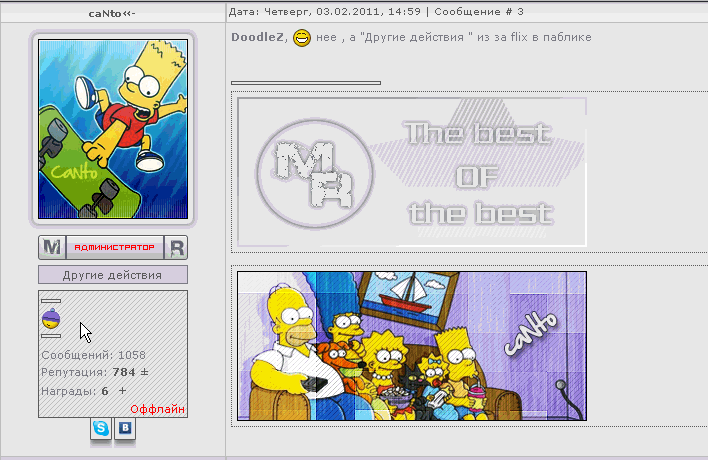708x460 pixels.
Task: Open the awards count 6
Action: coord(105,391)
